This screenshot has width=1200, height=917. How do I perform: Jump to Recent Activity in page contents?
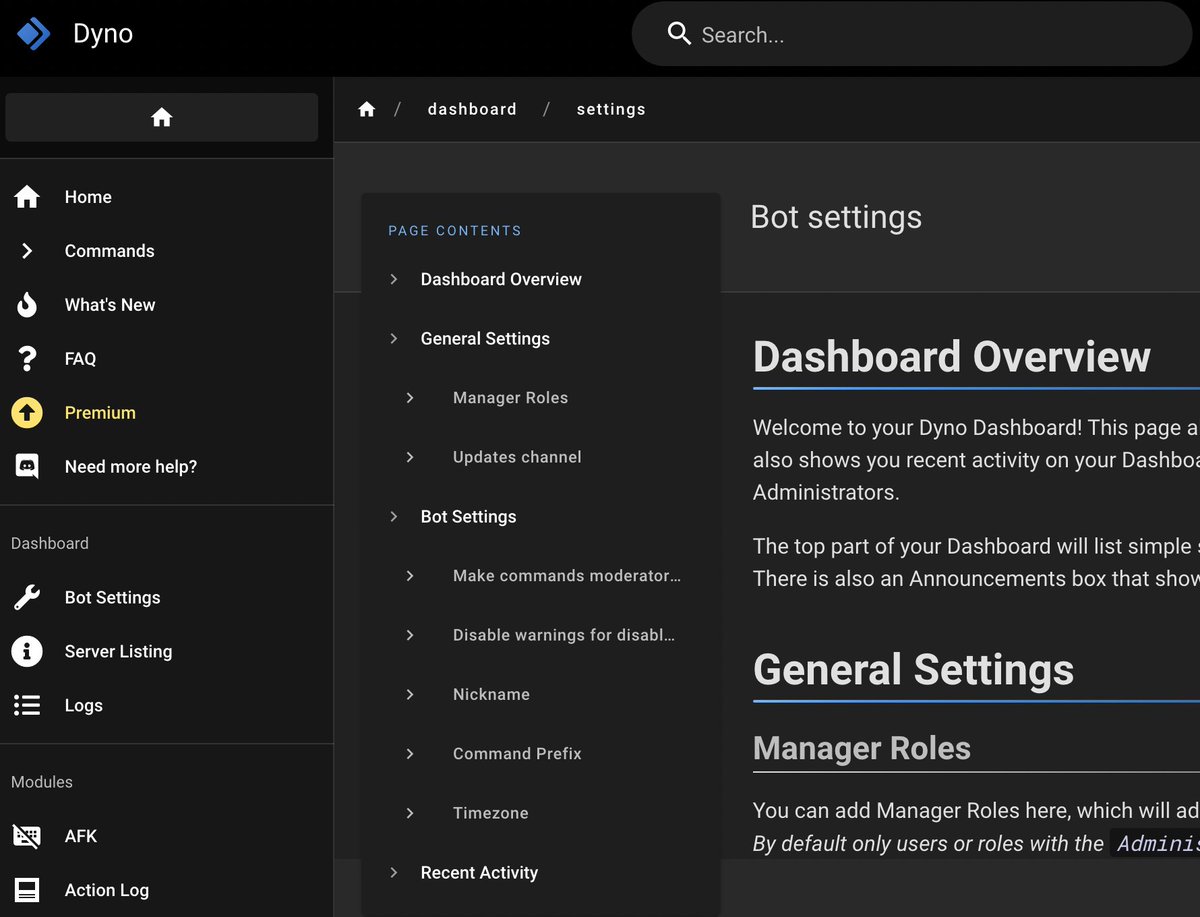tap(479, 873)
